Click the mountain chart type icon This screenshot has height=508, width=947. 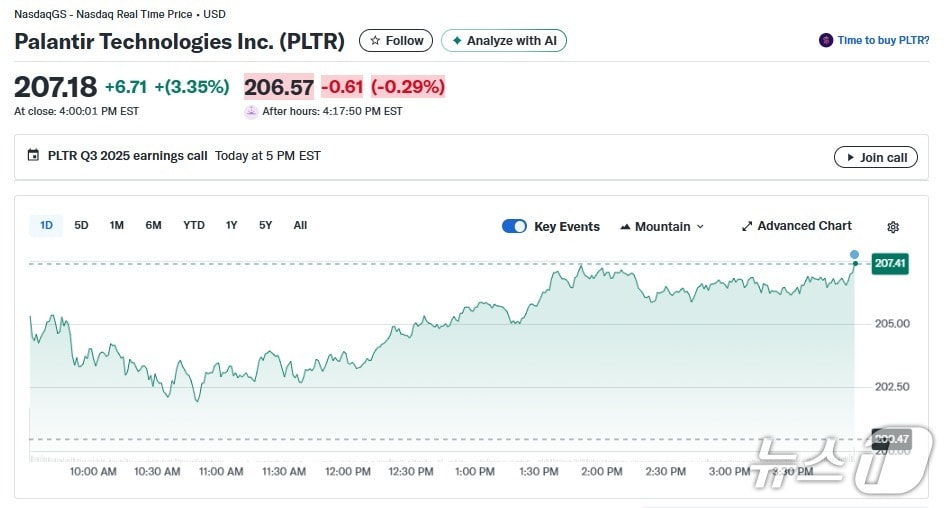625,227
